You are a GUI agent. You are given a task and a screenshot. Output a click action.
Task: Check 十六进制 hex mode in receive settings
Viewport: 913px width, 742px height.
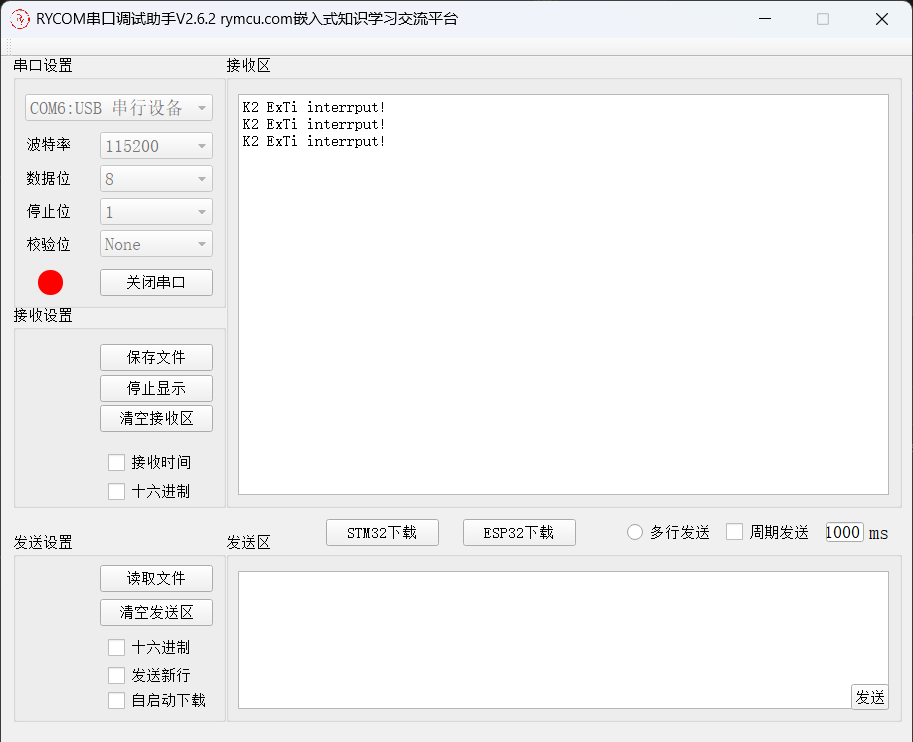pyautogui.click(x=116, y=490)
